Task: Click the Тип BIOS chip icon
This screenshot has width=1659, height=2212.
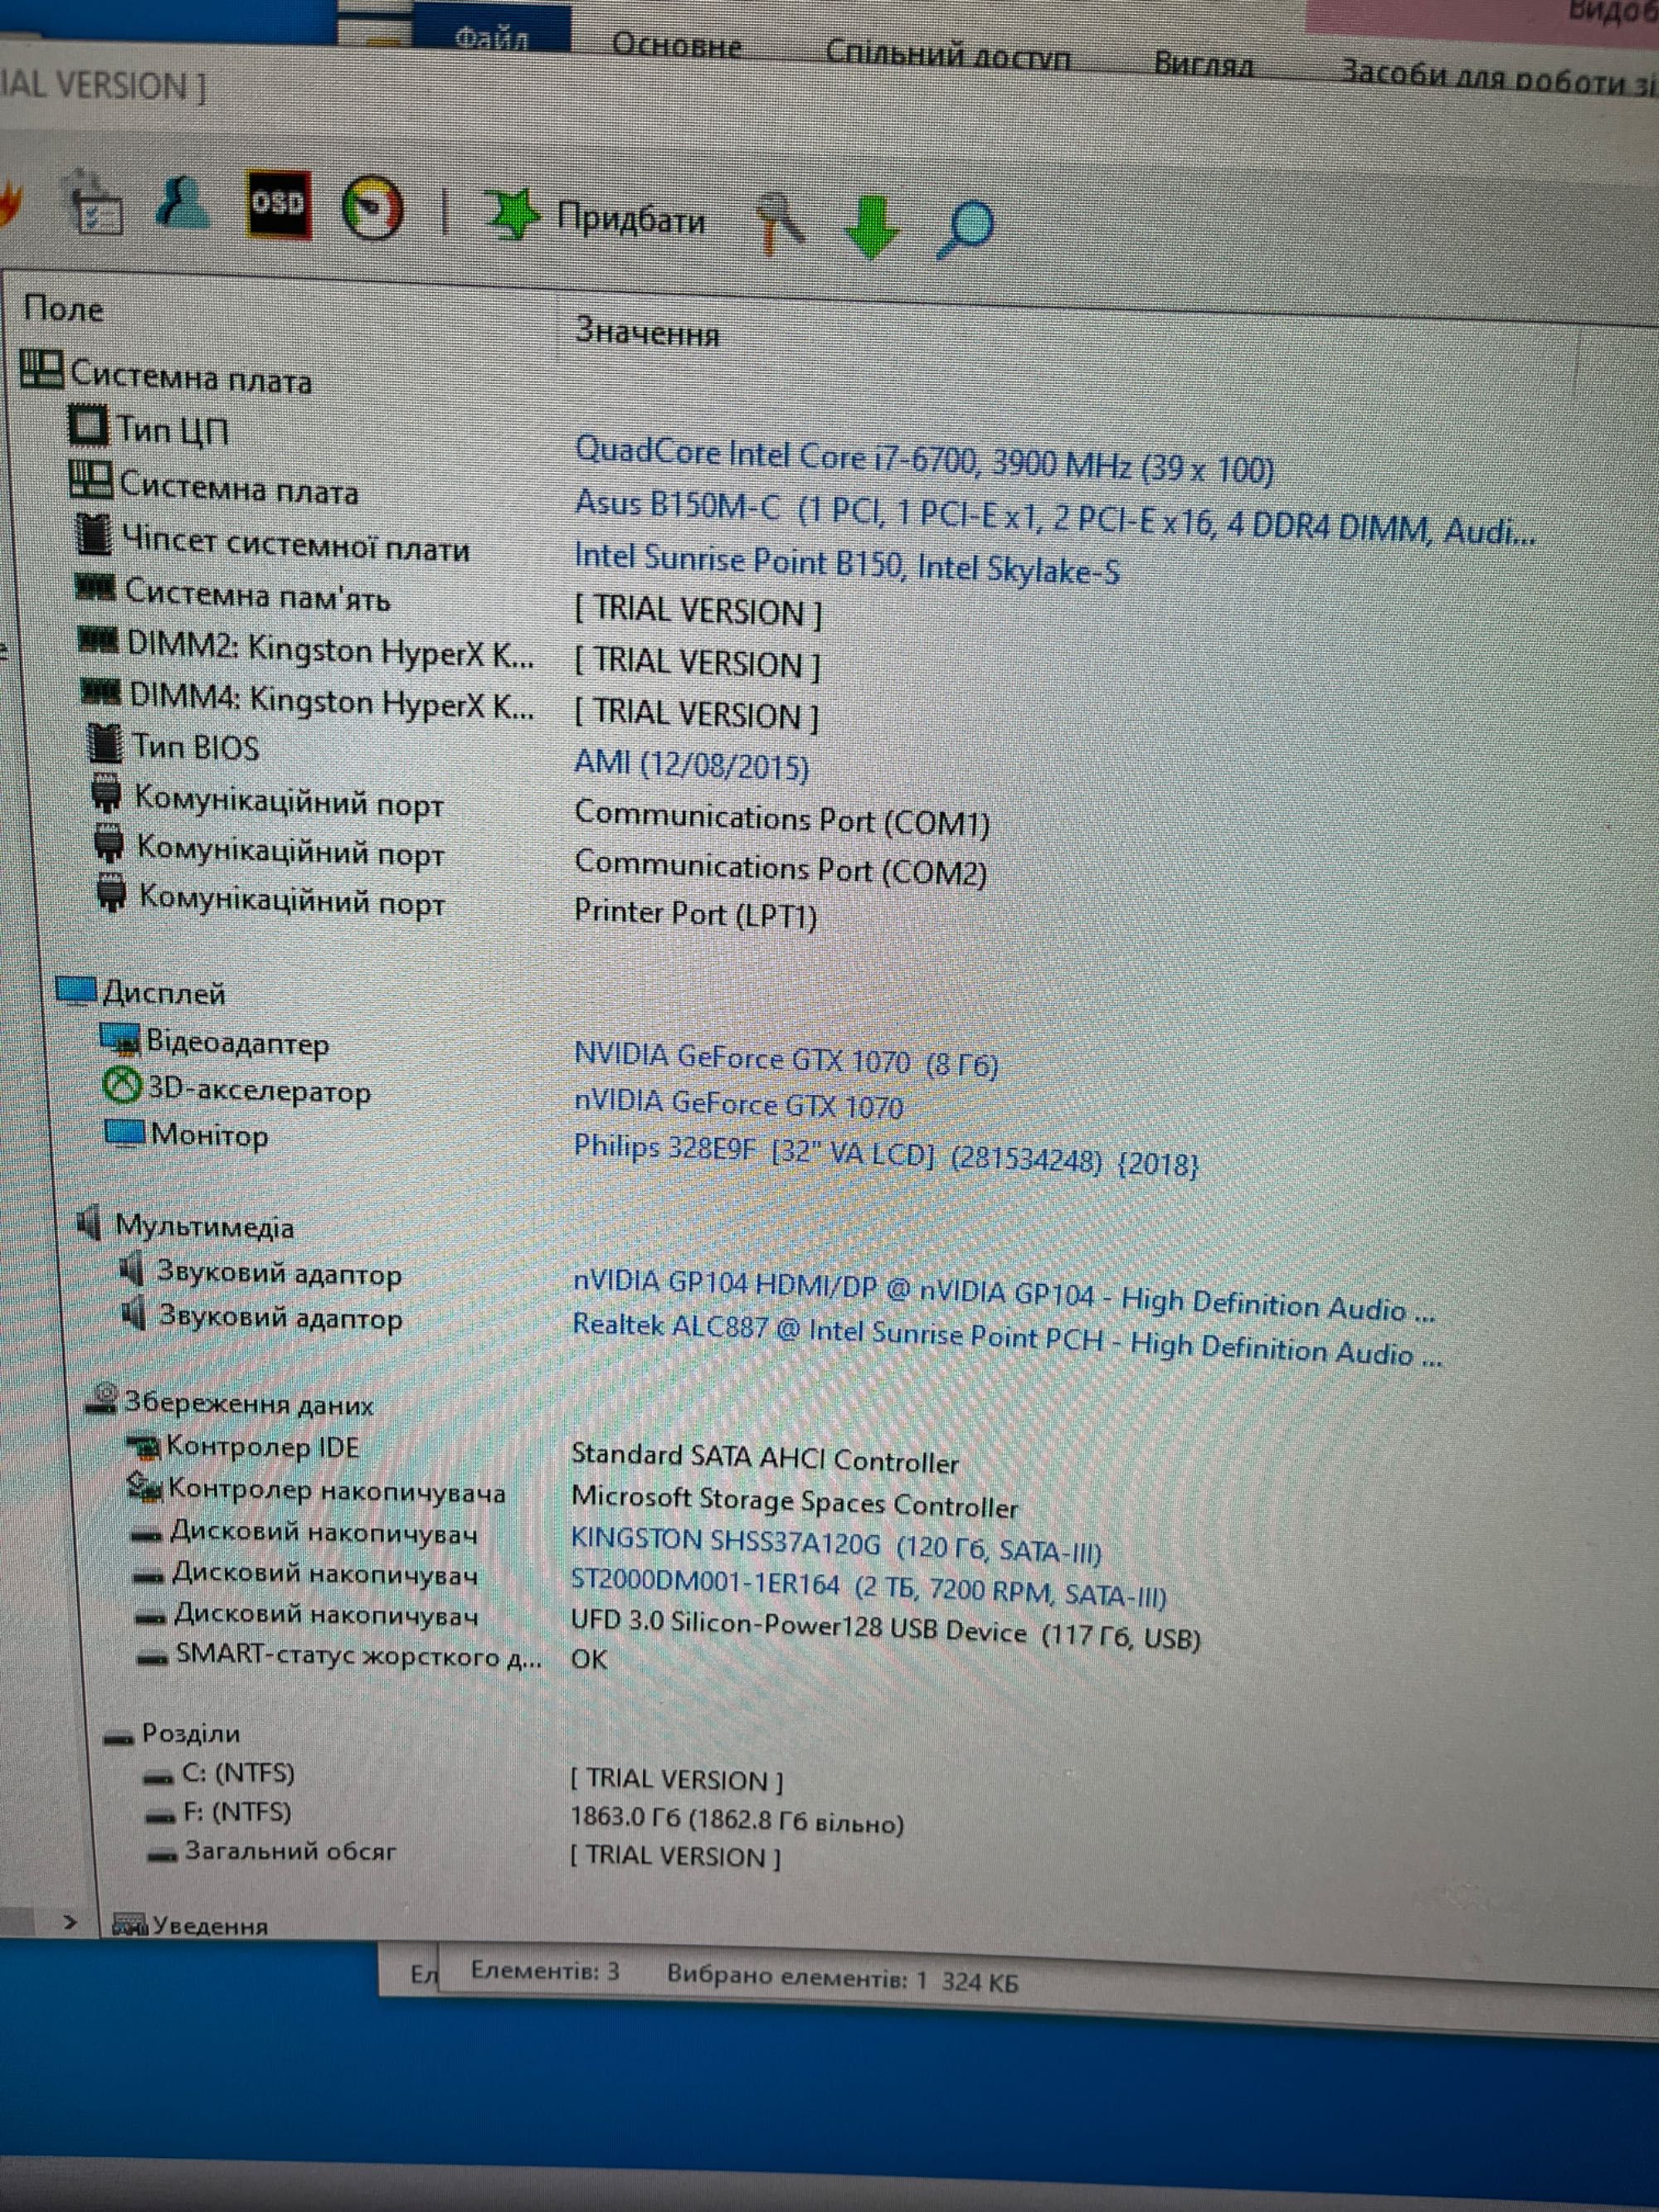Action: (104, 742)
